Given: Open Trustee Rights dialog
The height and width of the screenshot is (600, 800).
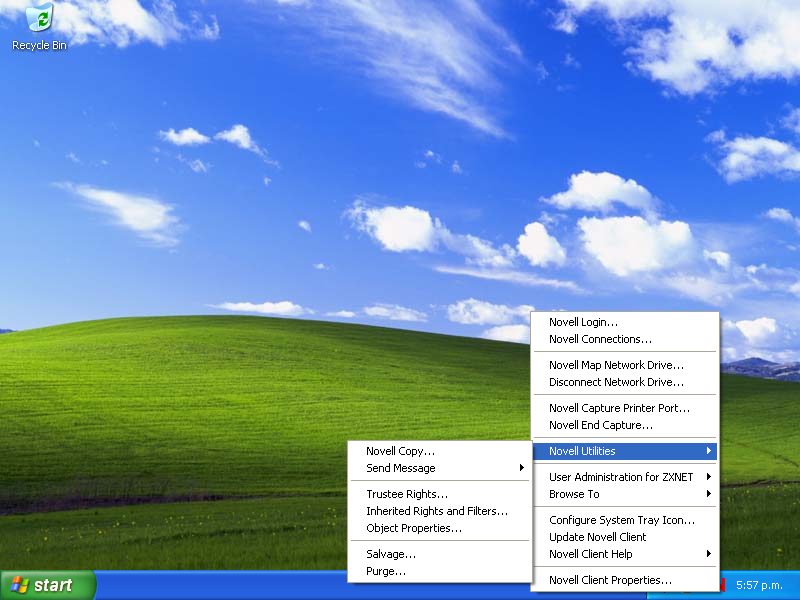Looking at the screenshot, I should click(440, 494).
